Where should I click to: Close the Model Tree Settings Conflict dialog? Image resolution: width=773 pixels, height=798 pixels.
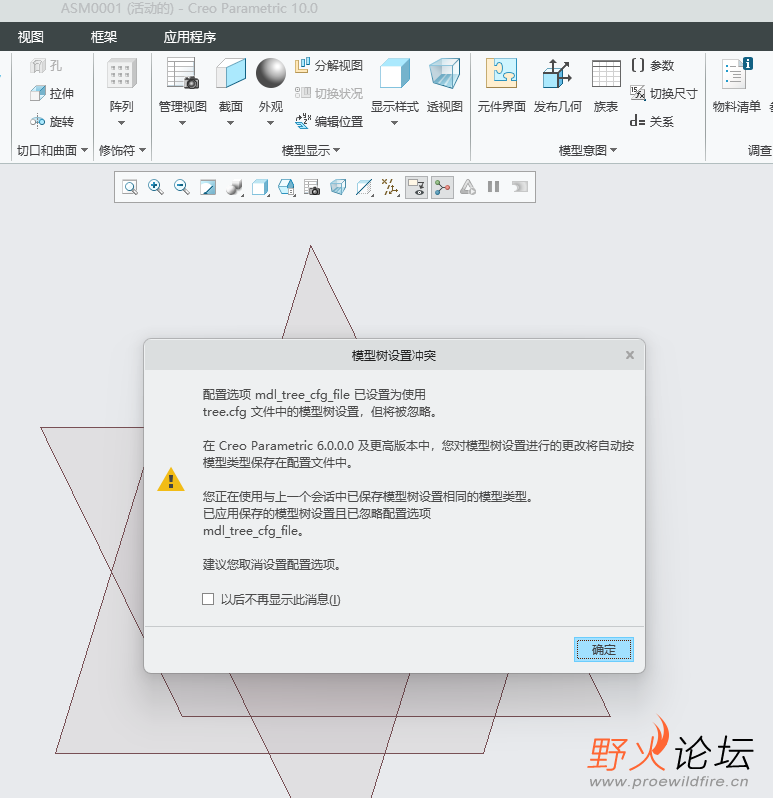coord(629,355)
